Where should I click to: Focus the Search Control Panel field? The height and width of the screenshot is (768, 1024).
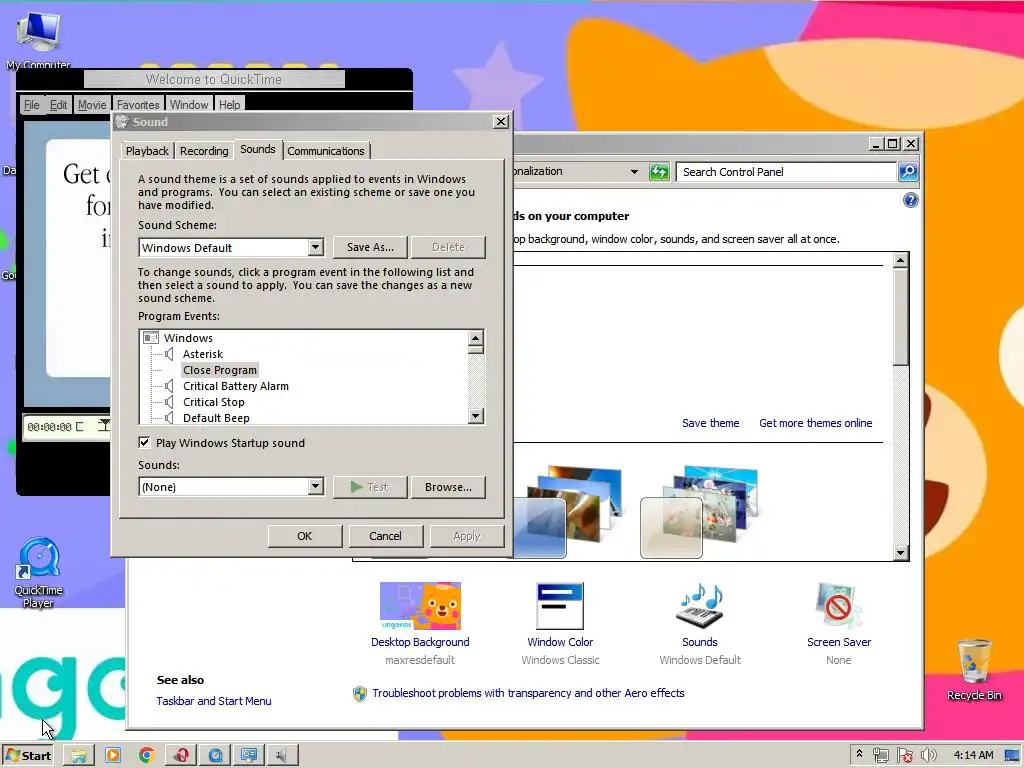[786, 172]
